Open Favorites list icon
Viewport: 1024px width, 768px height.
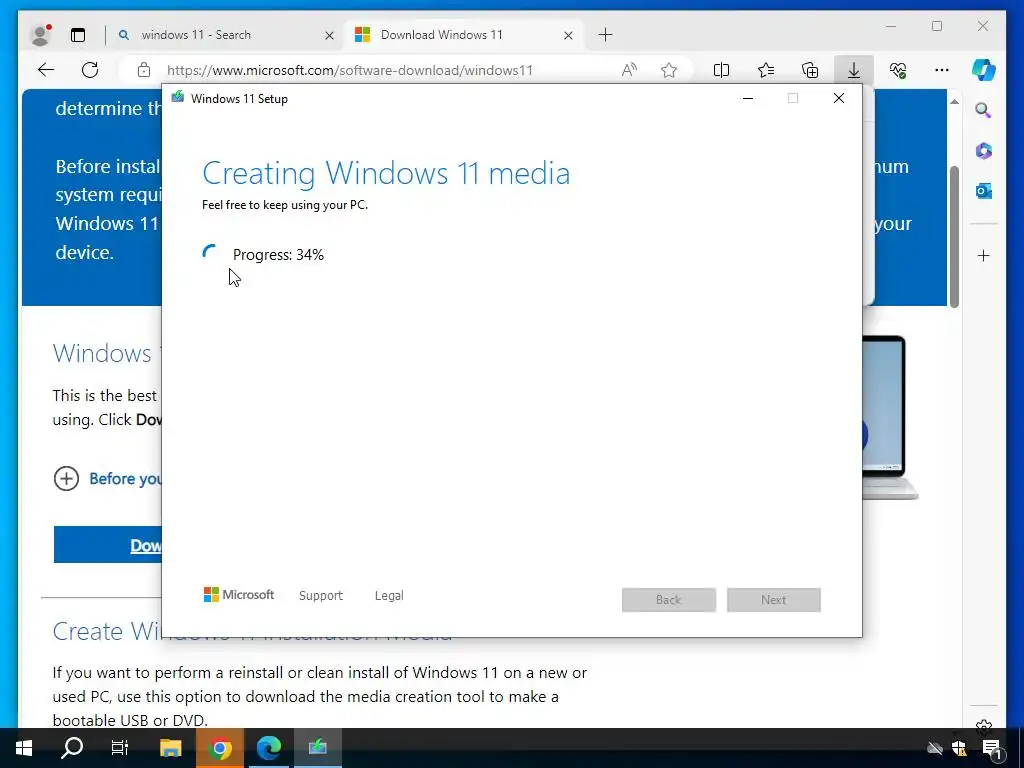click(x=765, y=70)
